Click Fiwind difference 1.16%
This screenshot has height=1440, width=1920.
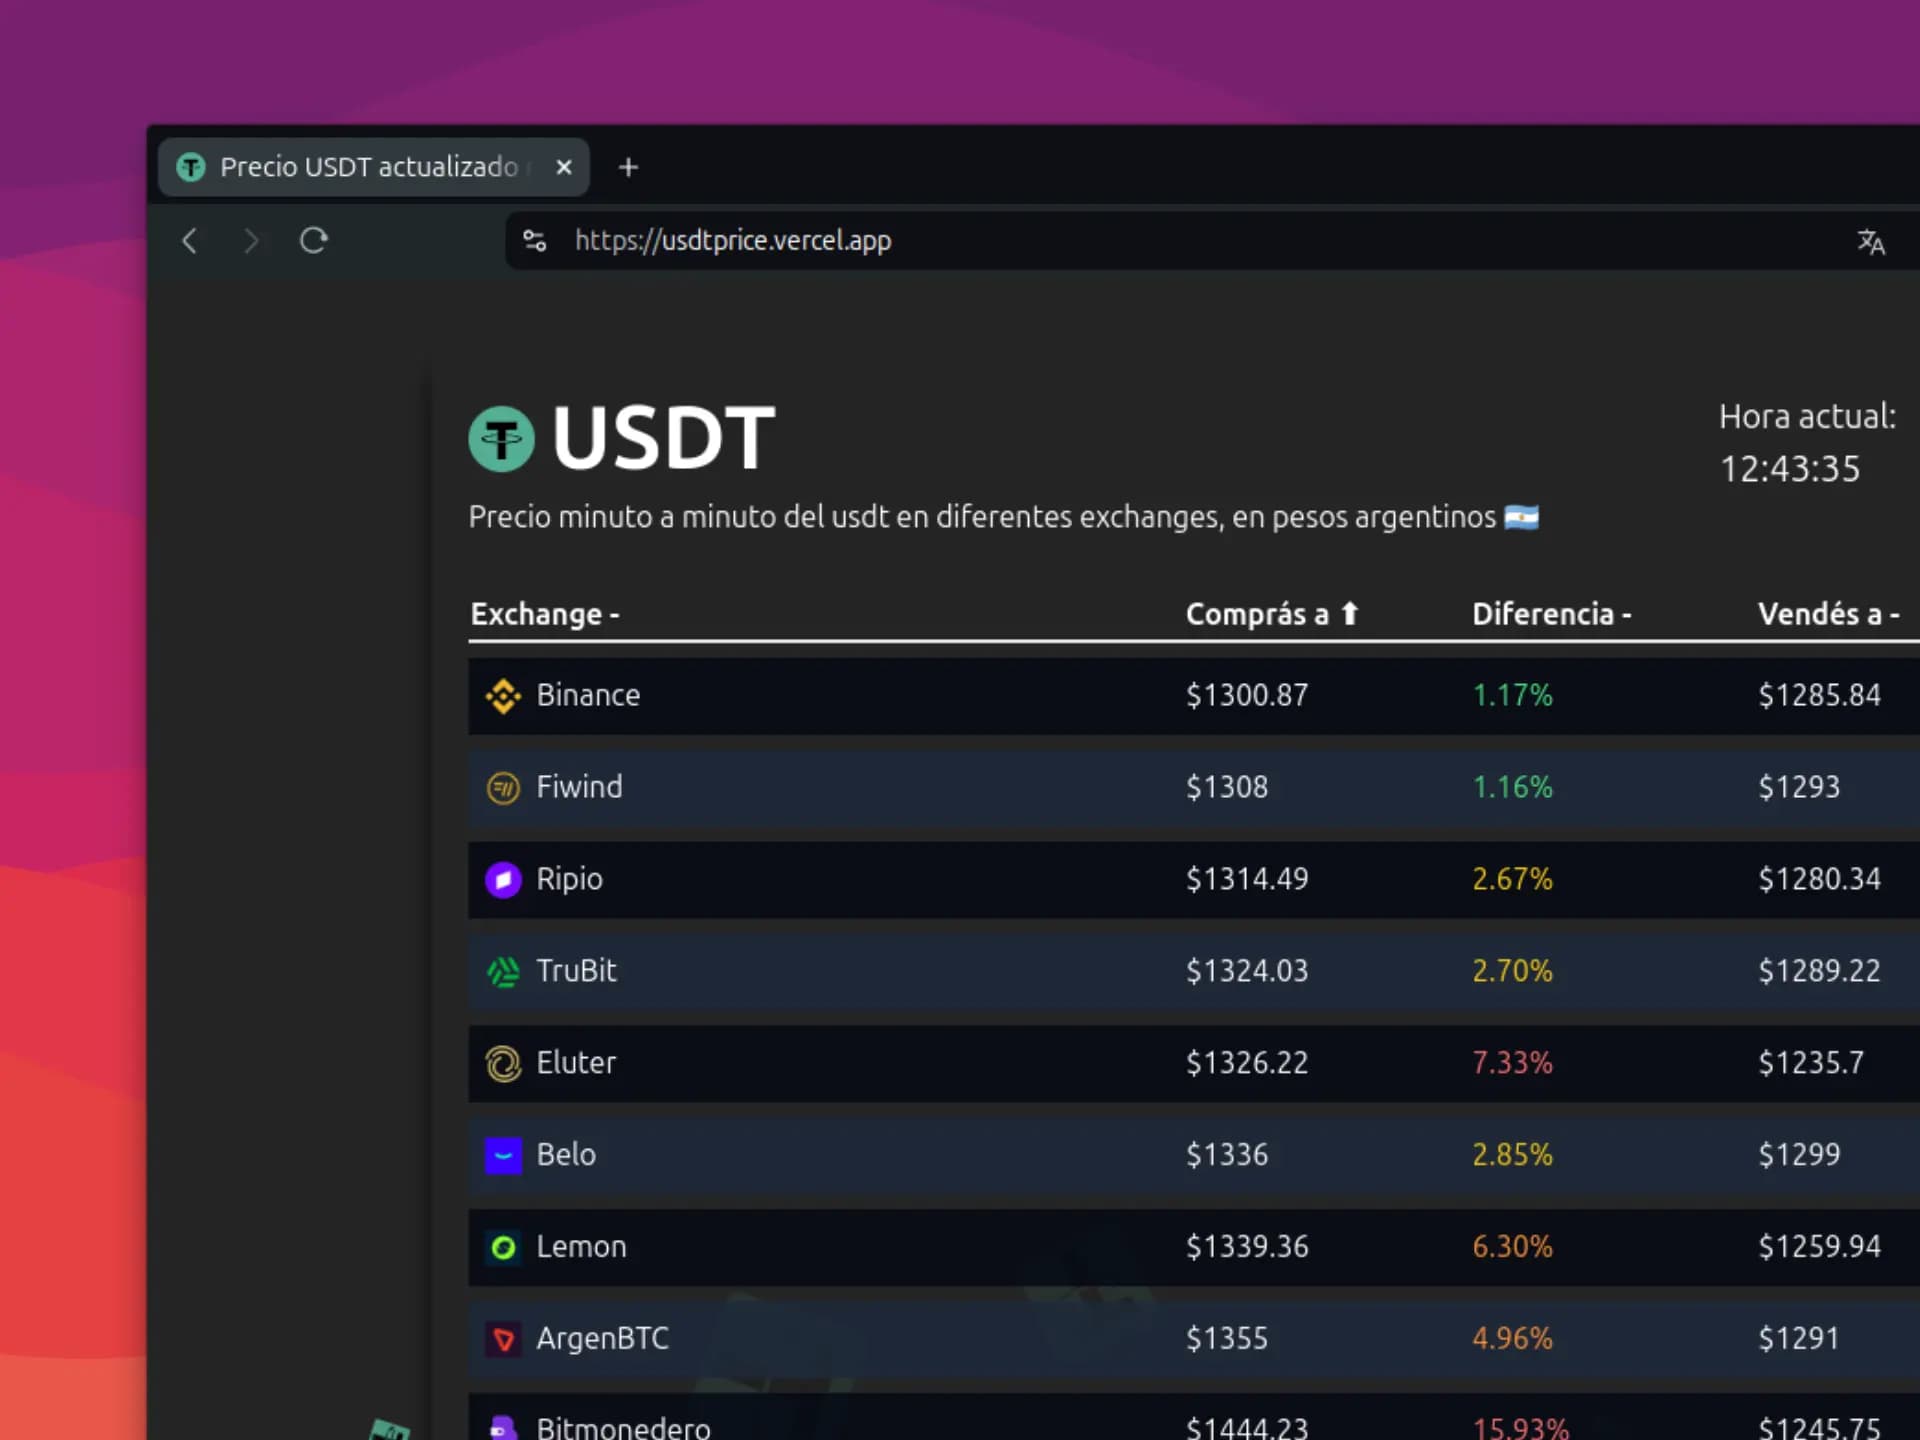tap(1512, 787)
